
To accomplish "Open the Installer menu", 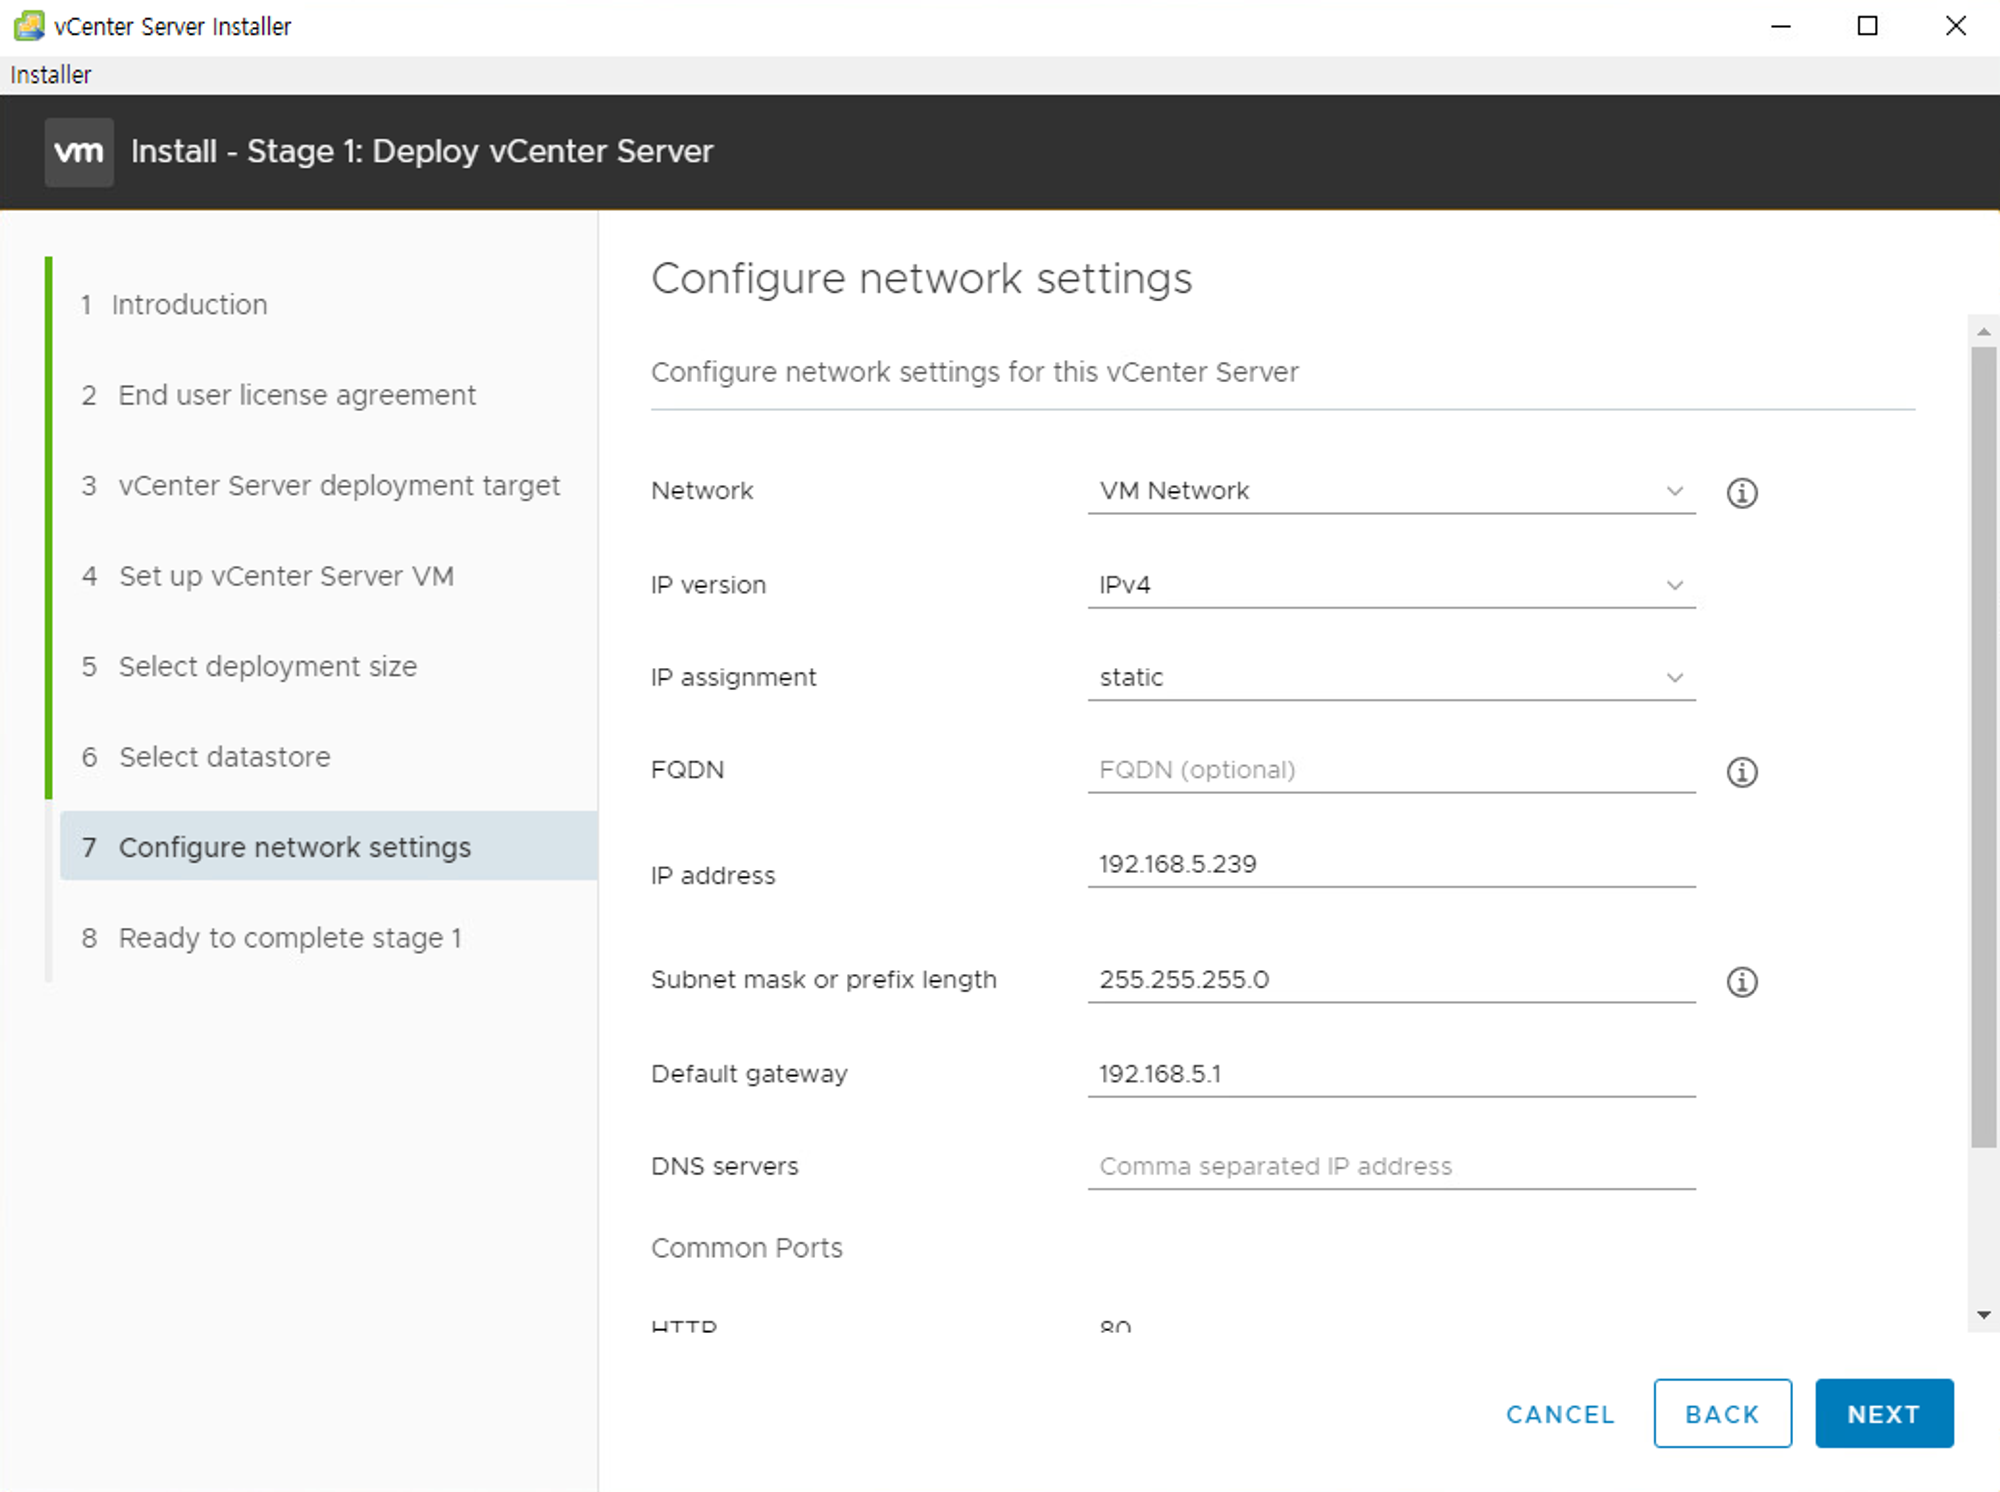I will (x=50, y=75).
